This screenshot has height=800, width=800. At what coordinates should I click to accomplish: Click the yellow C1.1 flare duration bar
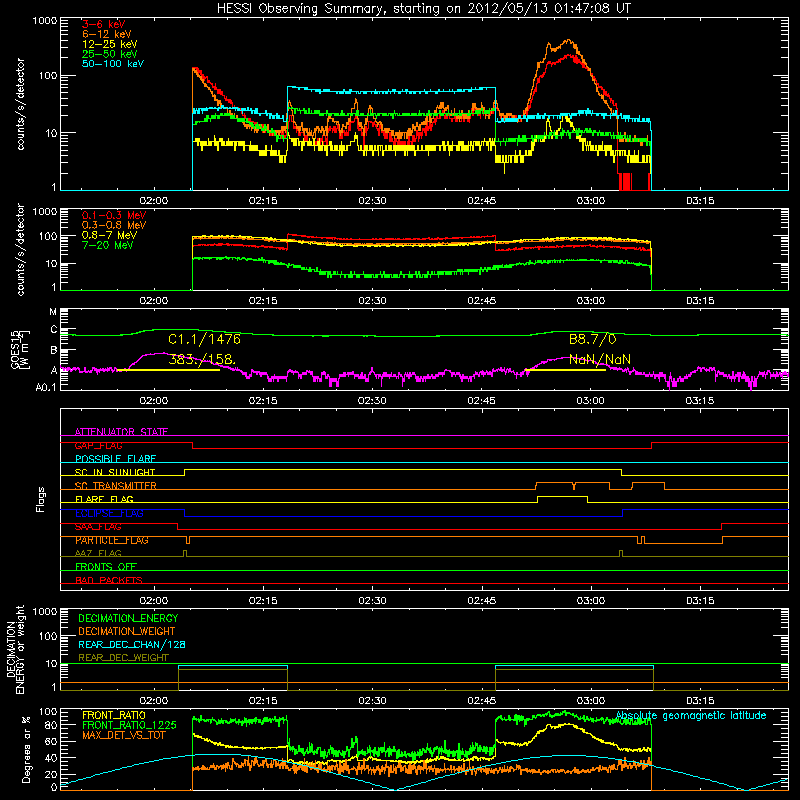(x=168, y=370)
